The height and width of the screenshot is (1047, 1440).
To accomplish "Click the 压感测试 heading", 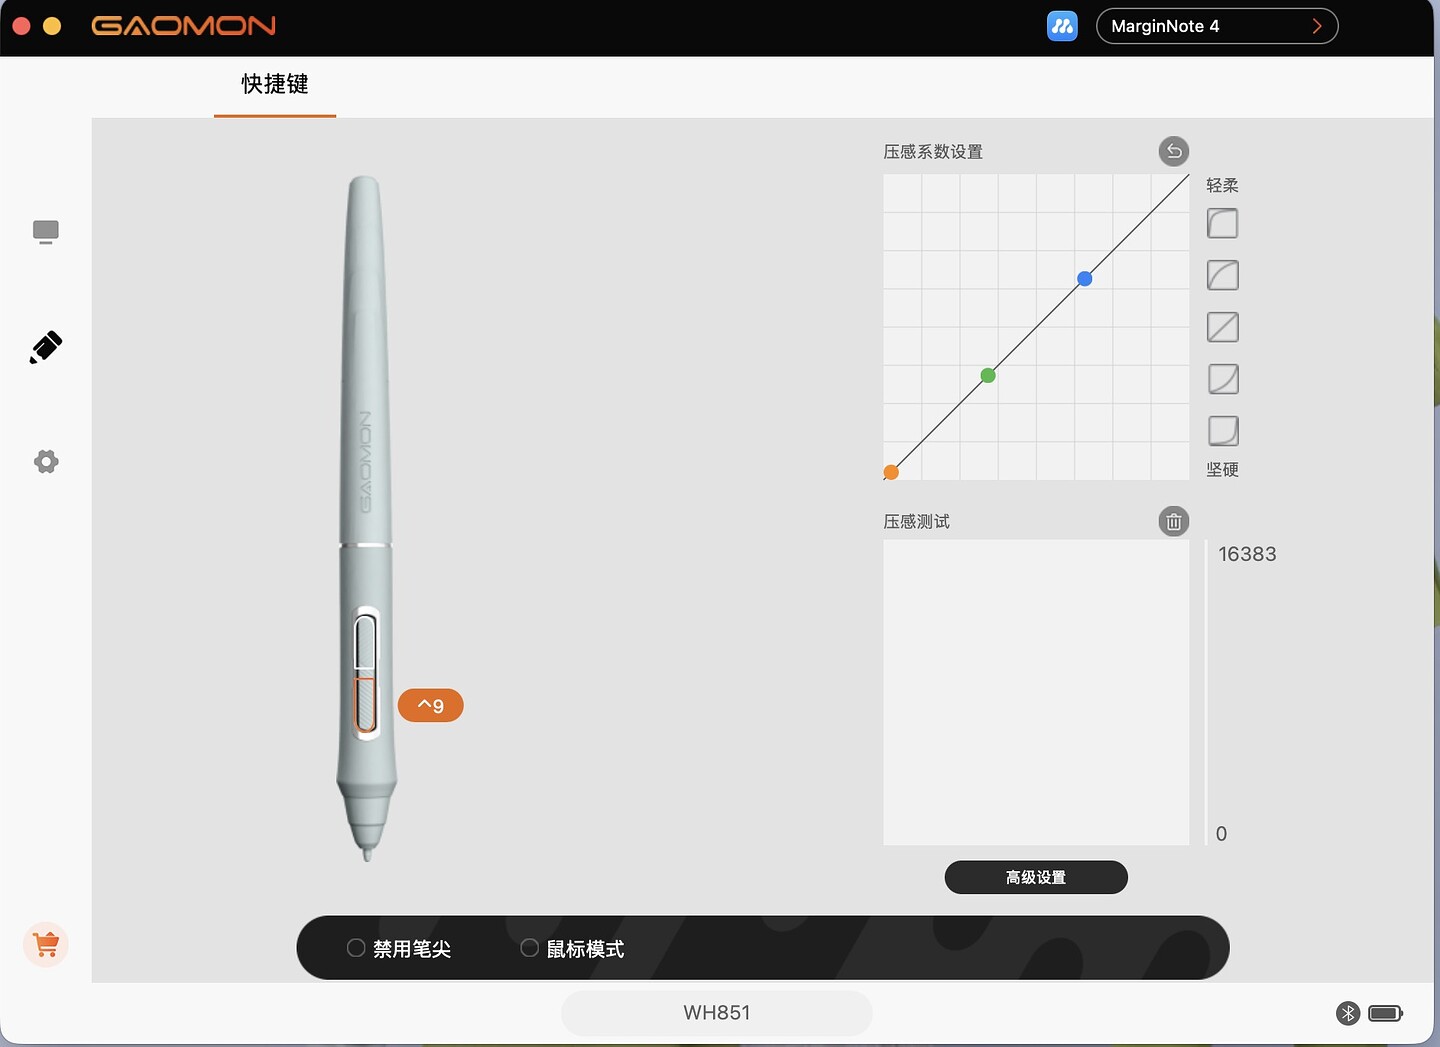I will point(917,522).
